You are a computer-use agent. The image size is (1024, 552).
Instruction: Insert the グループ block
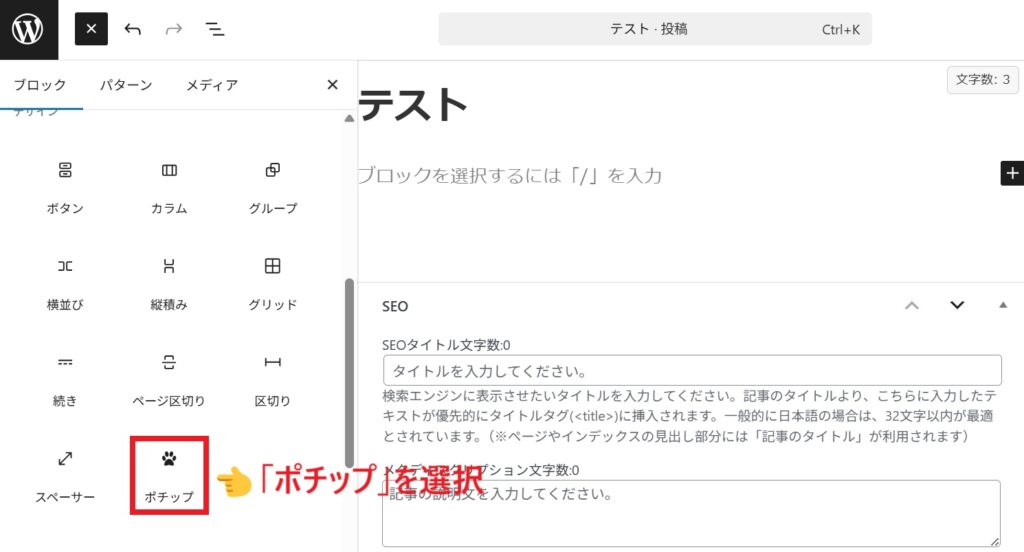click(x=272, y=187)
